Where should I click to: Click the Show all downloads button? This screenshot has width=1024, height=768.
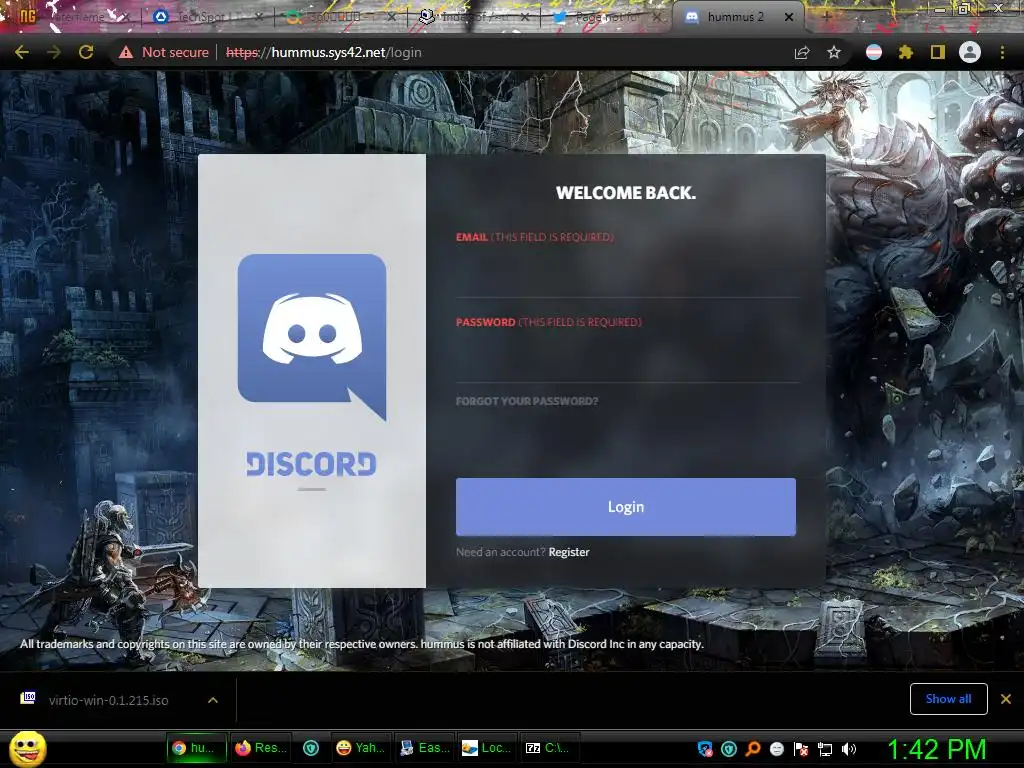click(x=948, y=699)
